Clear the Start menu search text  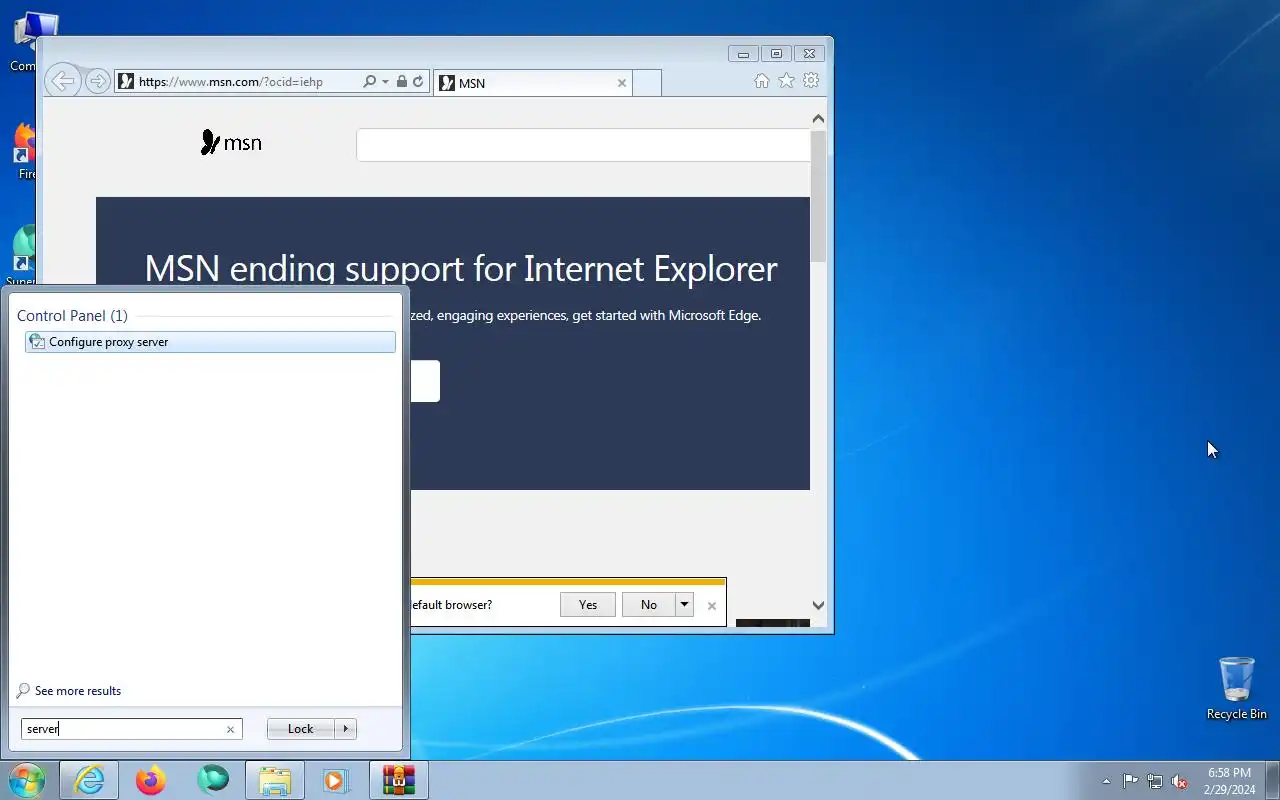click(x=230, y=730)
